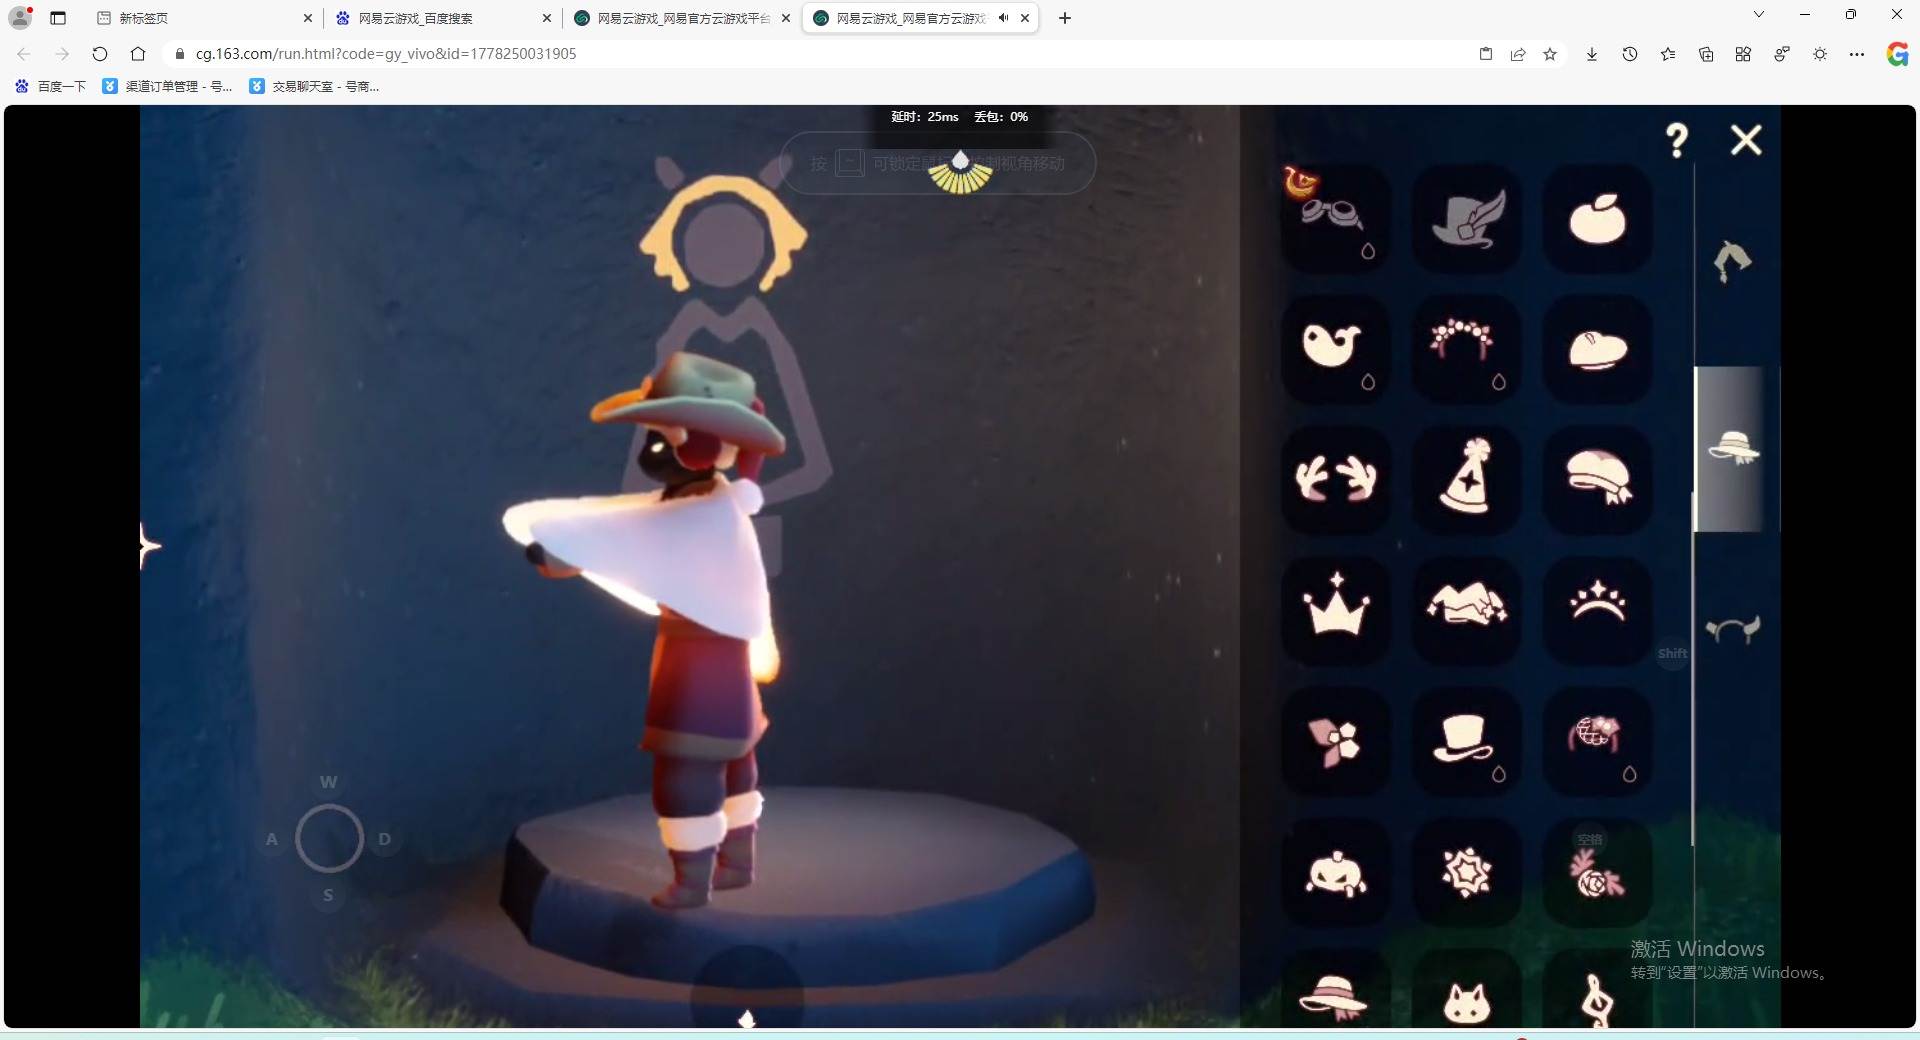Equip the pumpkin hat item
Viewport: 1920px width, 1040px height.
tap(1335, 872)
